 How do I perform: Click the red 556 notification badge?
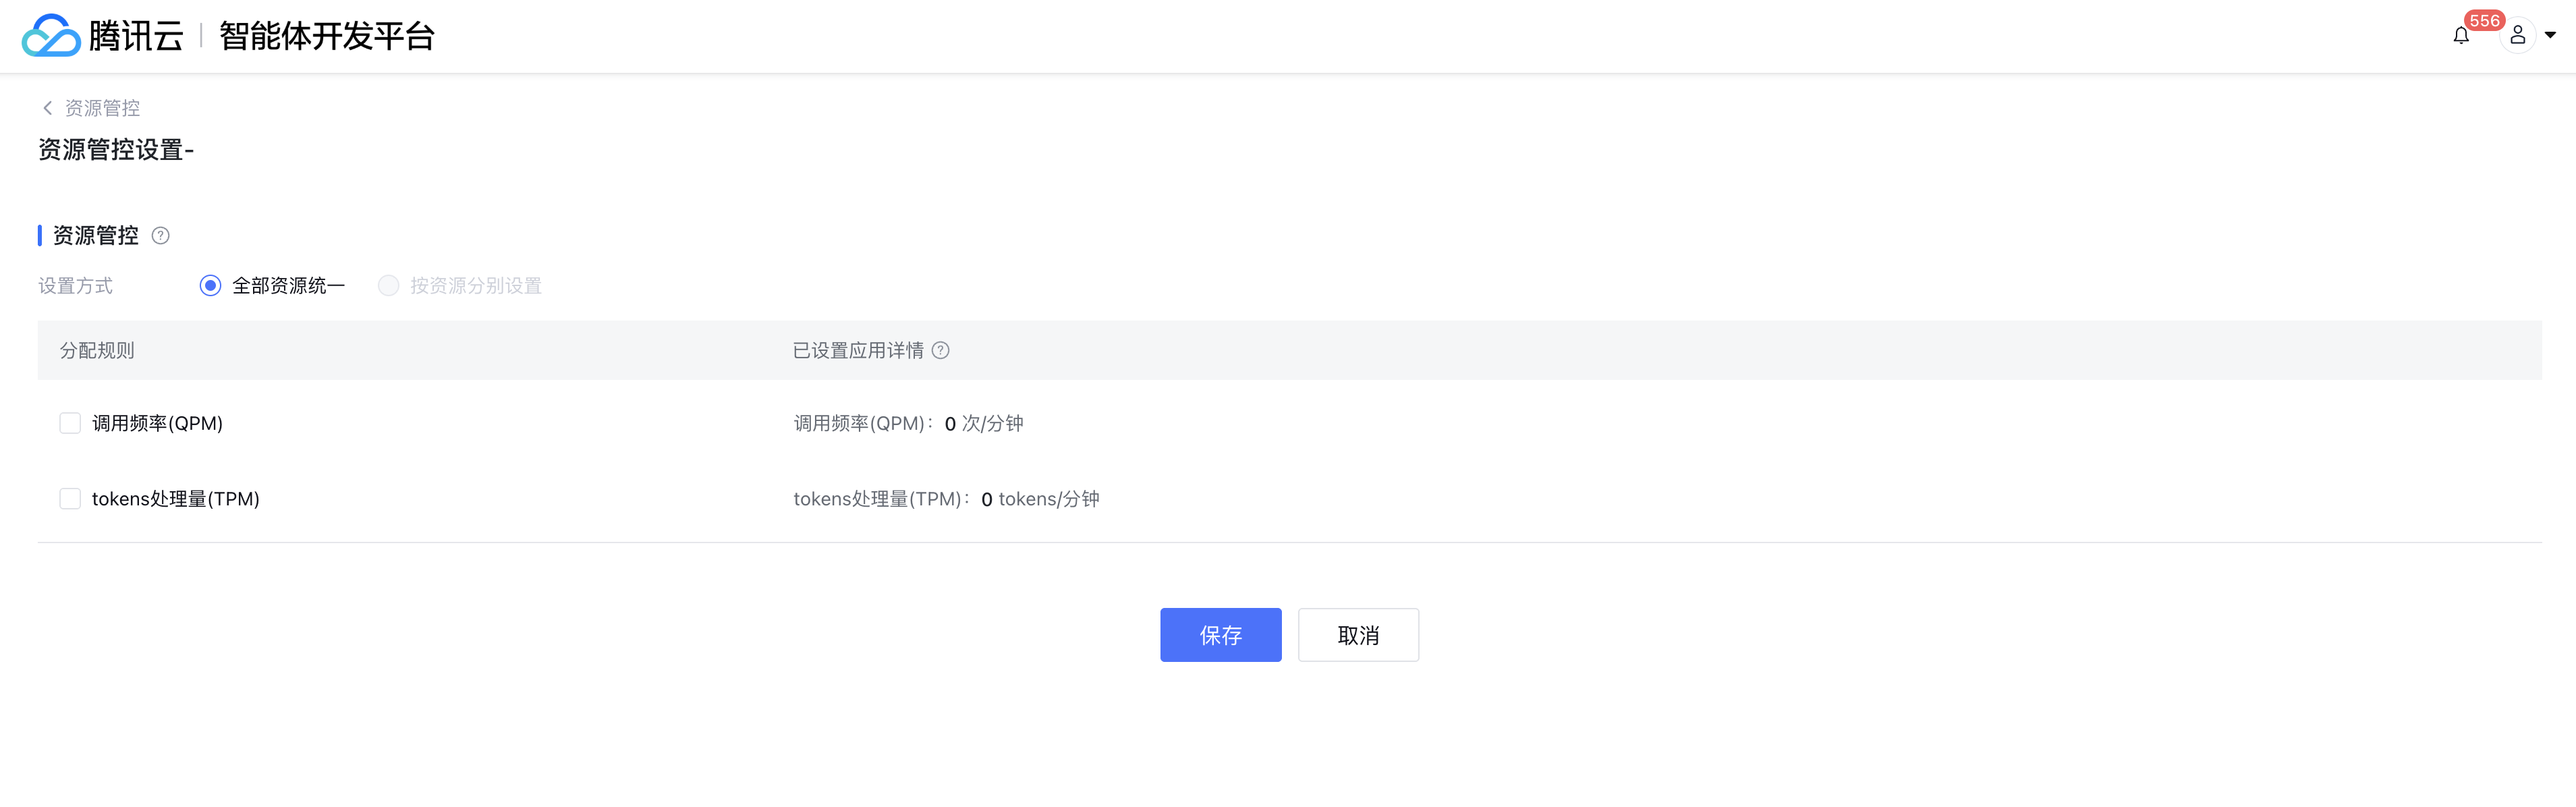click(x=2484, y=20)
